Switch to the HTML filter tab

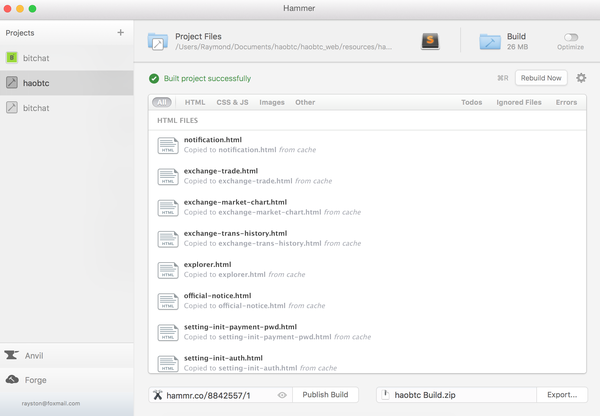coord(195,102)
